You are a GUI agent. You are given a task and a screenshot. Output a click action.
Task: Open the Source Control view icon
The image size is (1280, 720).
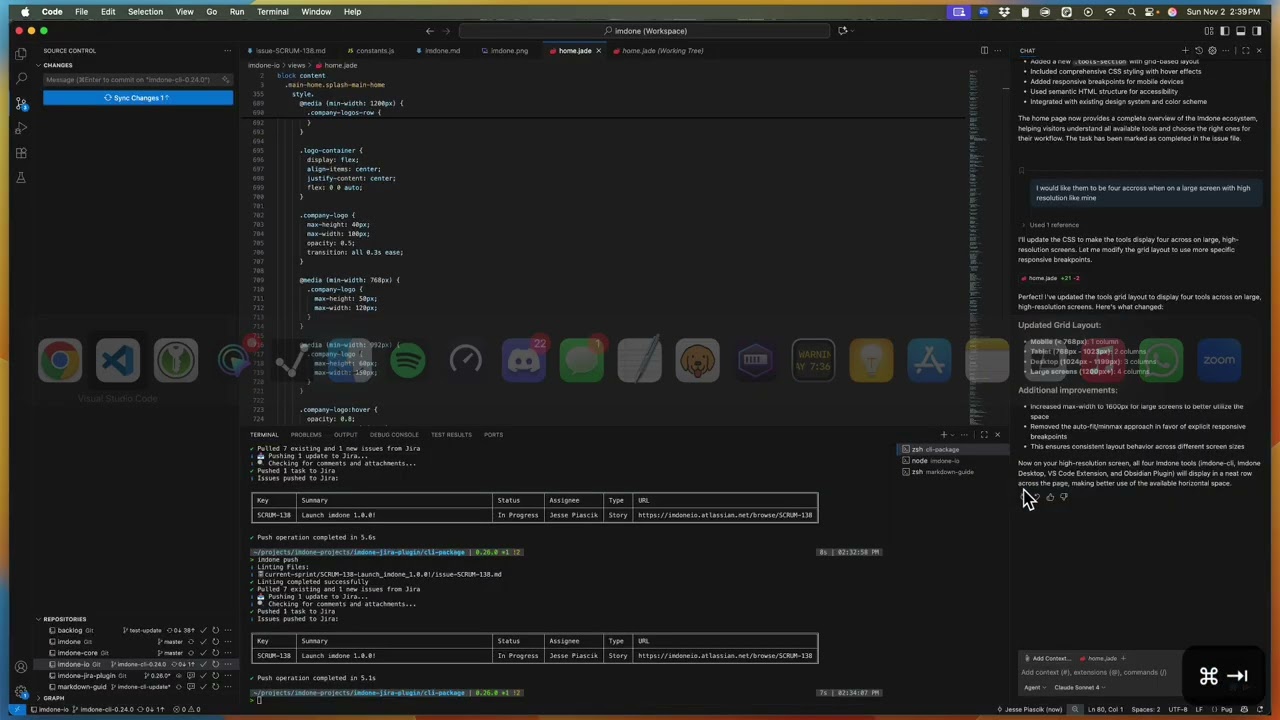click(x=21, y=103)
